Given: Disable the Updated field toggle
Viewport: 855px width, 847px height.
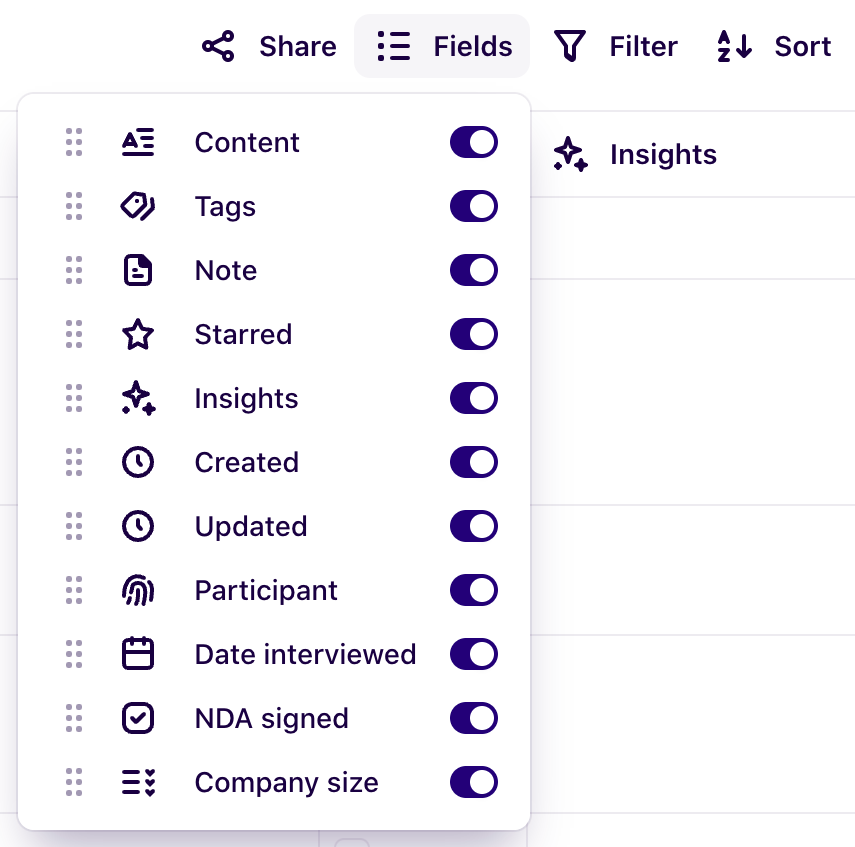Looking at the screenshot, I should point(474,526).
